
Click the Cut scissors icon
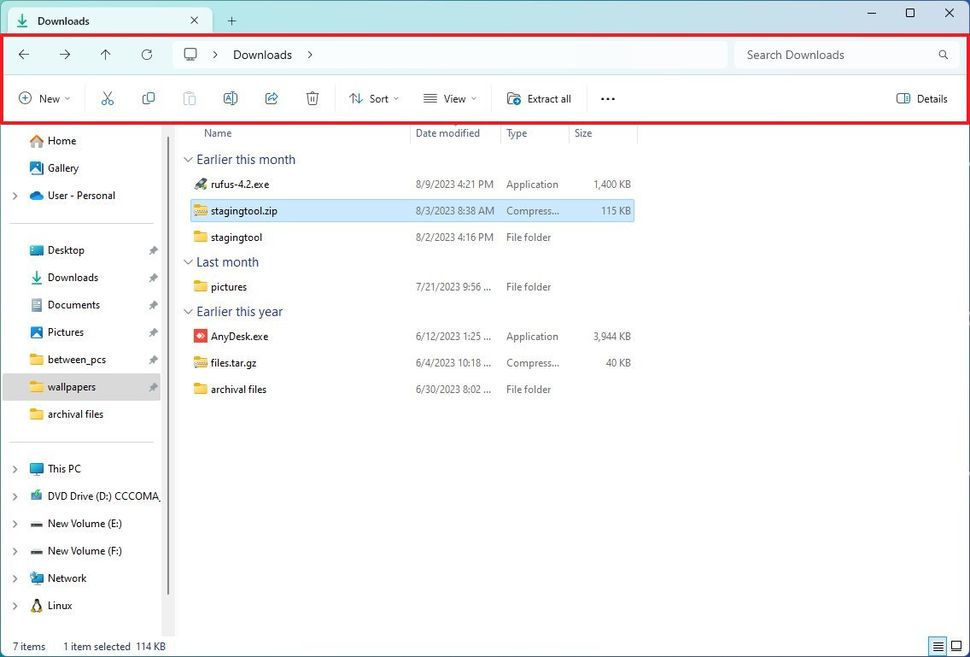(108, 98)
